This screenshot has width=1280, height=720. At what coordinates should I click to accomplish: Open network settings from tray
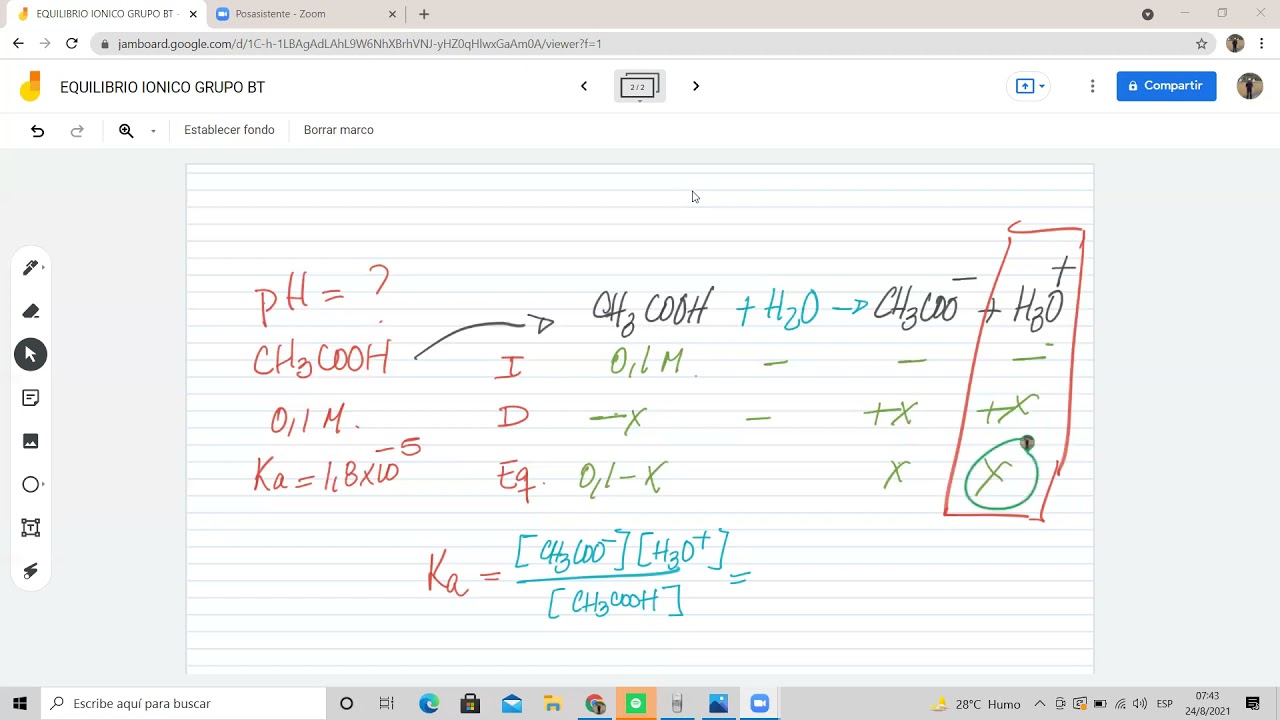pyautogui.click(x=1120, y=704)
